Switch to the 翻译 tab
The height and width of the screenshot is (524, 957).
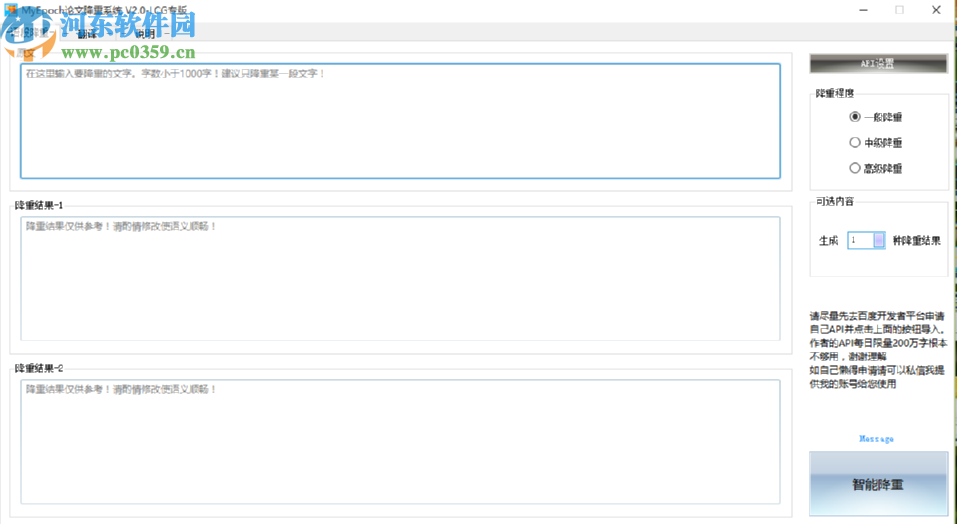coord(87,34)
